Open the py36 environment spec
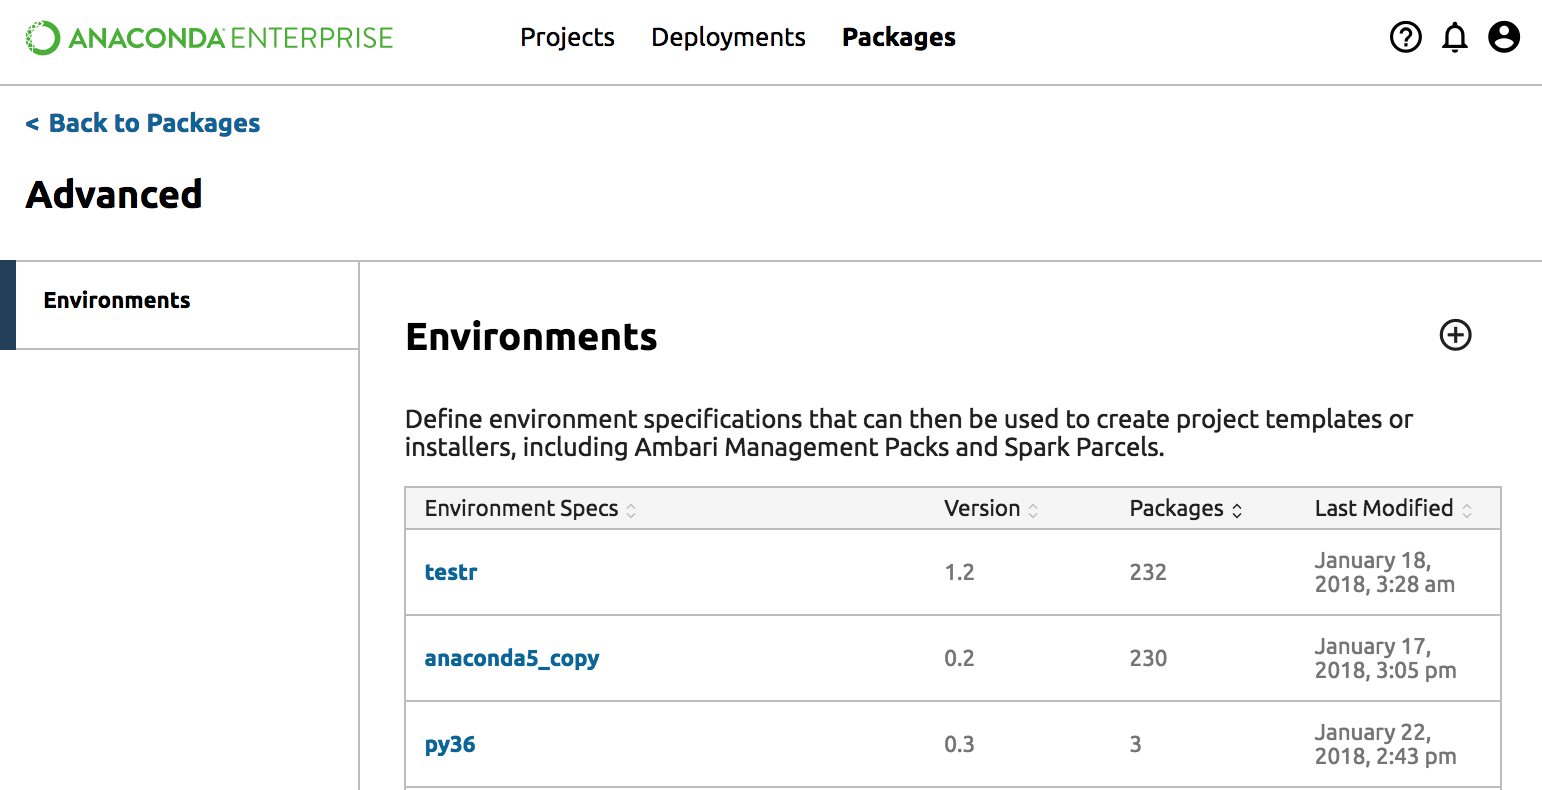The width and height of the screenshot is (1542, 790). click(x=450, y=744)
